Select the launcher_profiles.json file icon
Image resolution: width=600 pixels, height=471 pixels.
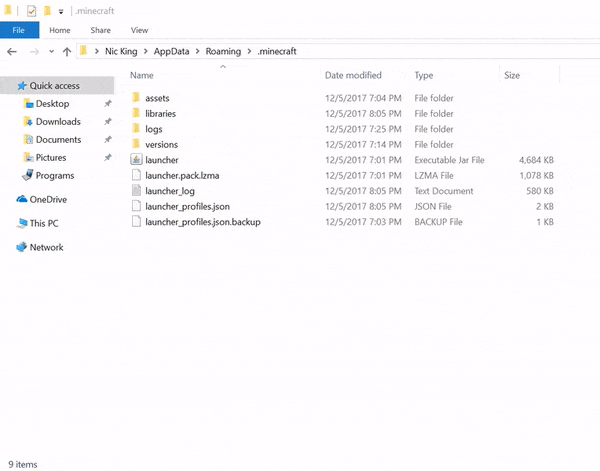point(136,206)
